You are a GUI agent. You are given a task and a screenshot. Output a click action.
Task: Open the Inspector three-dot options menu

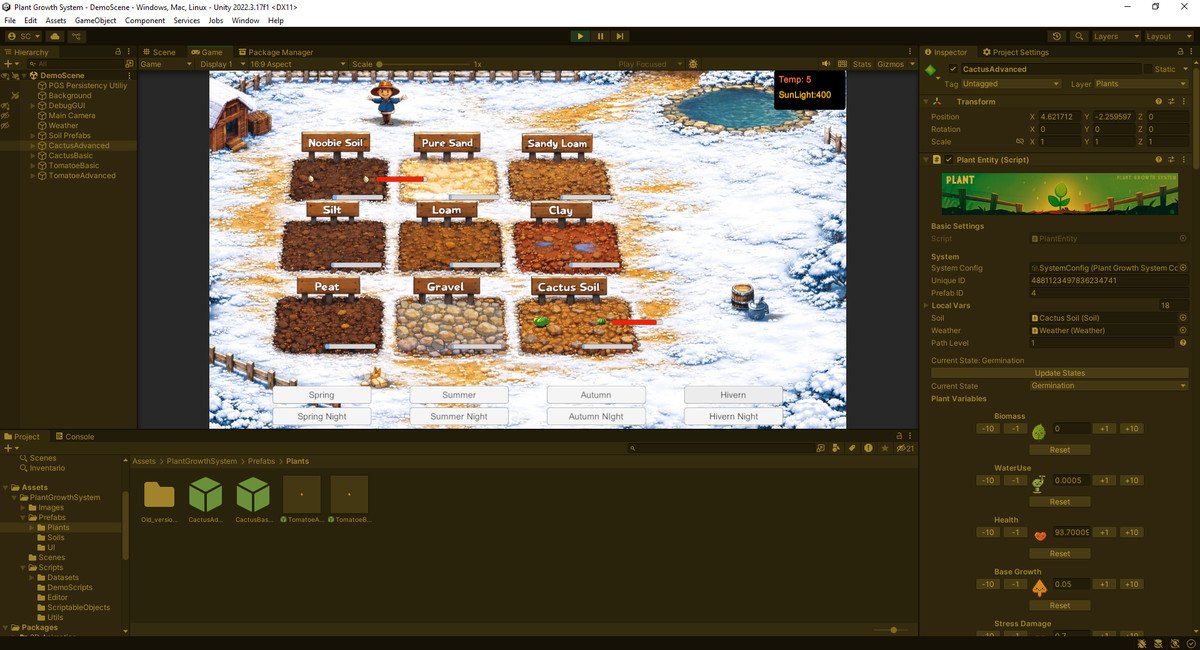click(x=1193, y=52)
